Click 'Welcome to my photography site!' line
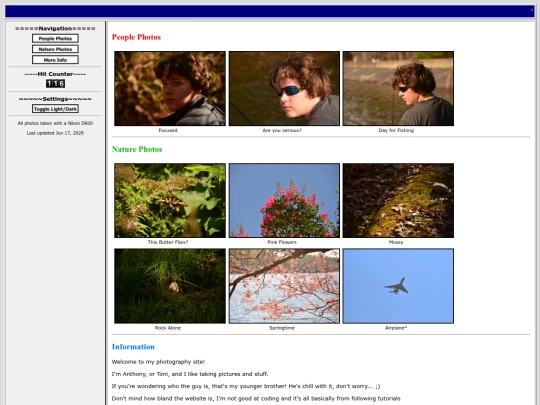This screenshot has height=405, width=540. point(158,362)
